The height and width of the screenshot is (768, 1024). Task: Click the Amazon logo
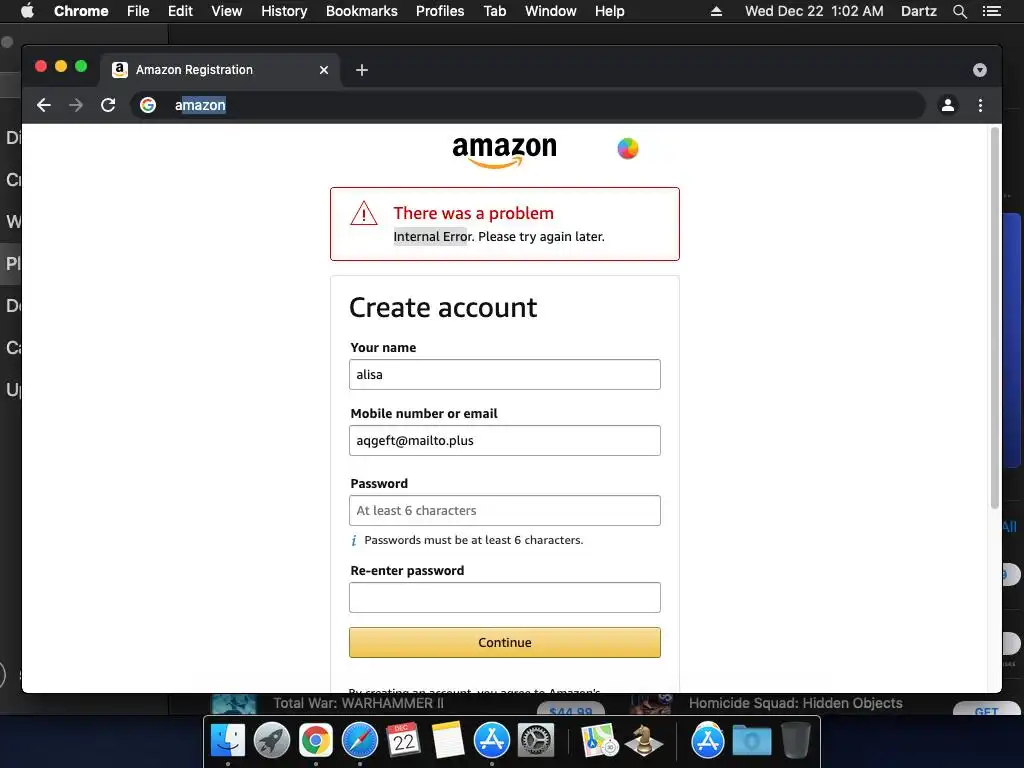pos(504,152)
